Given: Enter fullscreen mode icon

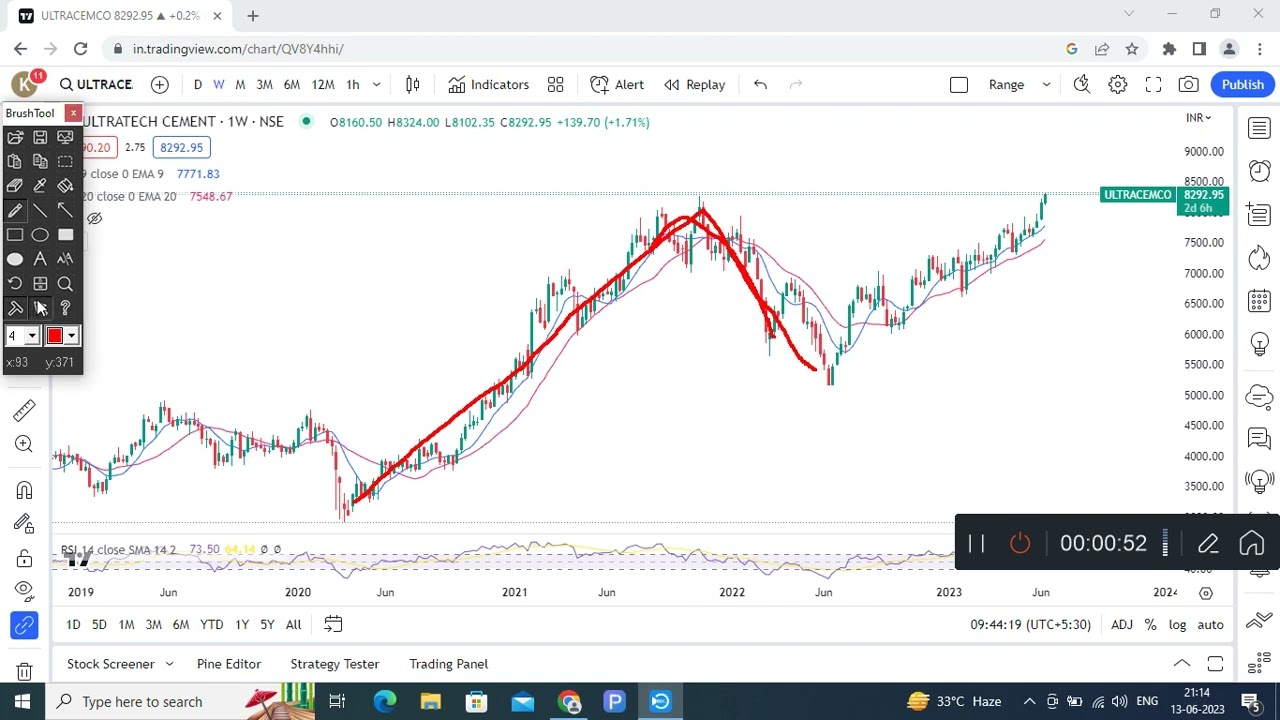Looking at the screenshot, I should click(1153, 85).
